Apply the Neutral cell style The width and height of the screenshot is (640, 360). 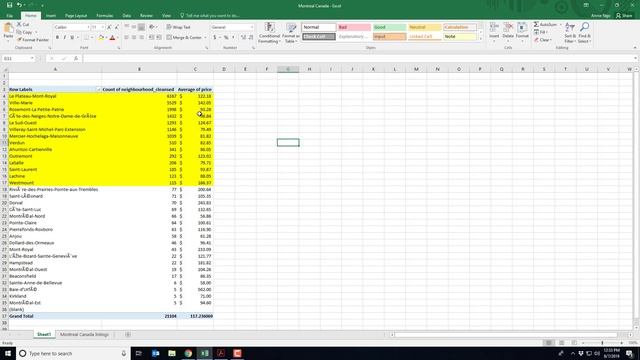tap(424, 27)
